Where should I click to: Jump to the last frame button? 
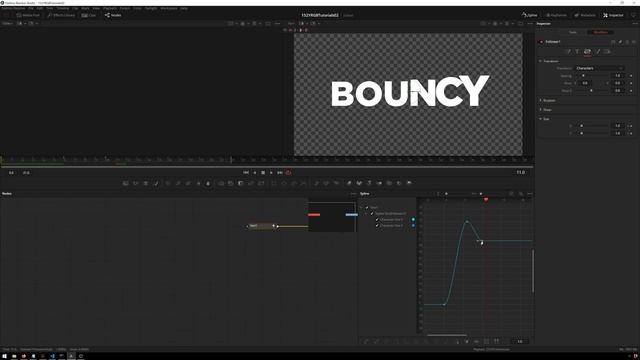pyautogui.click(x=280, y=173)
